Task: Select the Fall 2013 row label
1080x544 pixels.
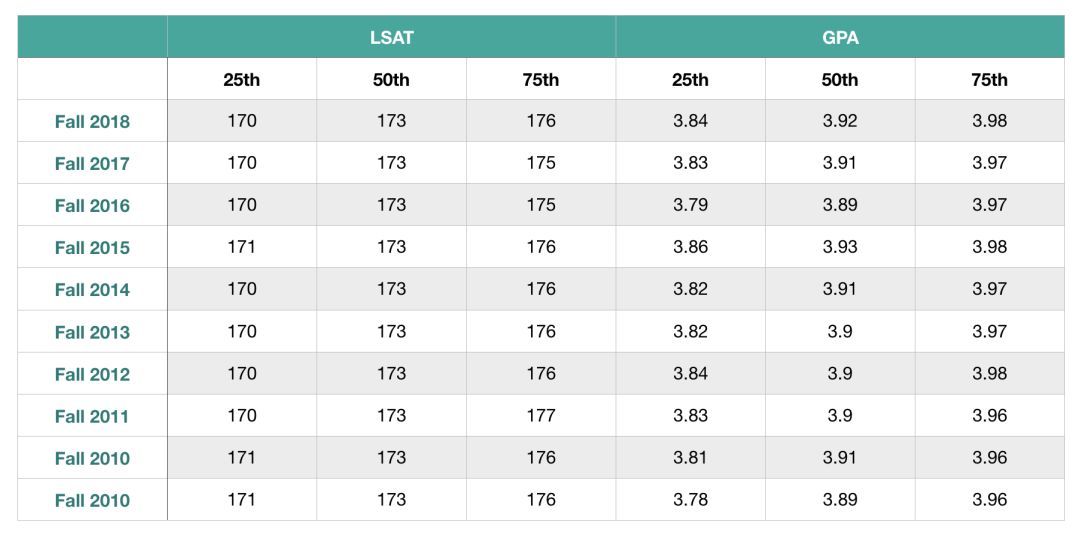Action: [92, 332]
